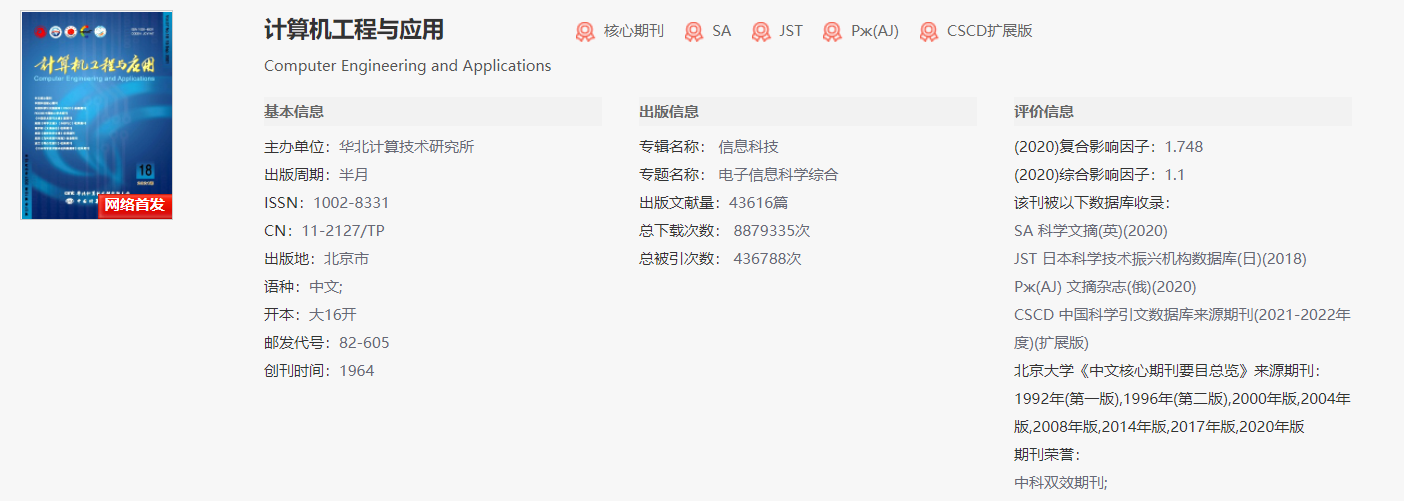
Task: Click the 复合影响因子 1.748 row
Action: click(1109, 147)
